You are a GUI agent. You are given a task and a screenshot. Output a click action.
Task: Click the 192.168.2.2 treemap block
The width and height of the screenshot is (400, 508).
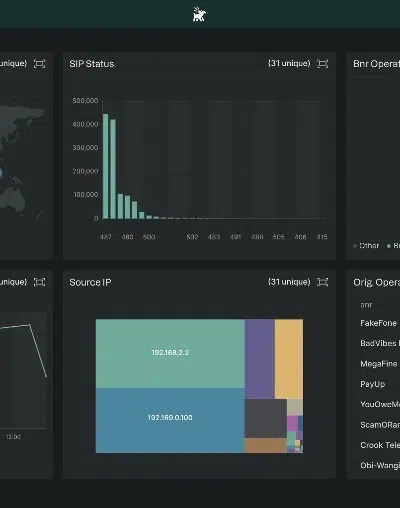pos(170,353)
